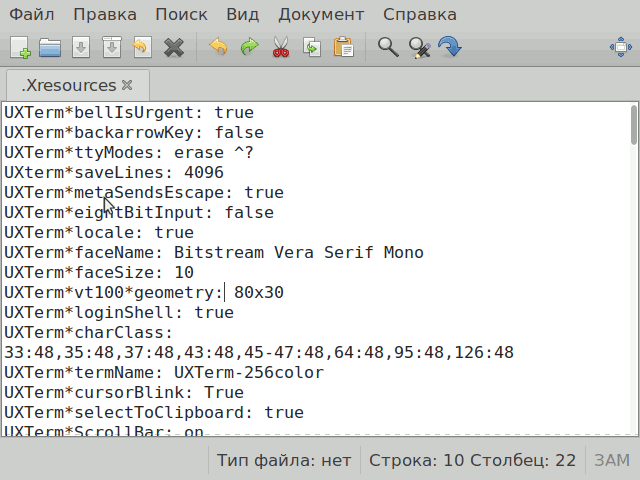Click 'UXTerm*selectToClipboard: true' line
Image resolution: width=640 pixels, height=480 pixels.
click(154, 413)
